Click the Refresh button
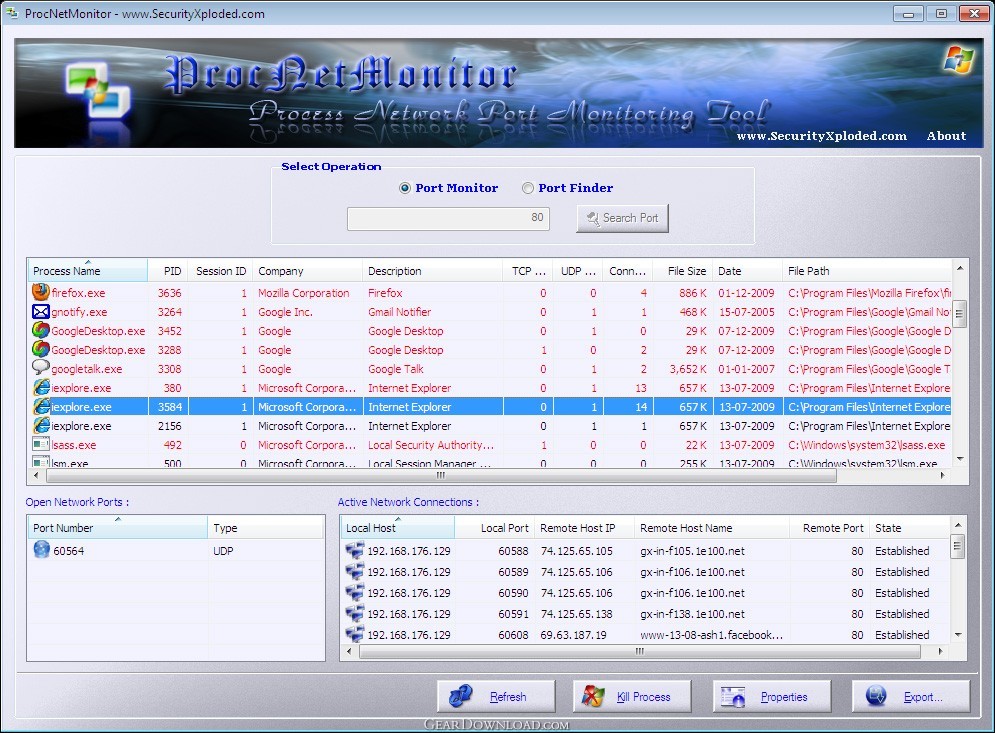The image size is (995, 733). [x=496, y=697]
